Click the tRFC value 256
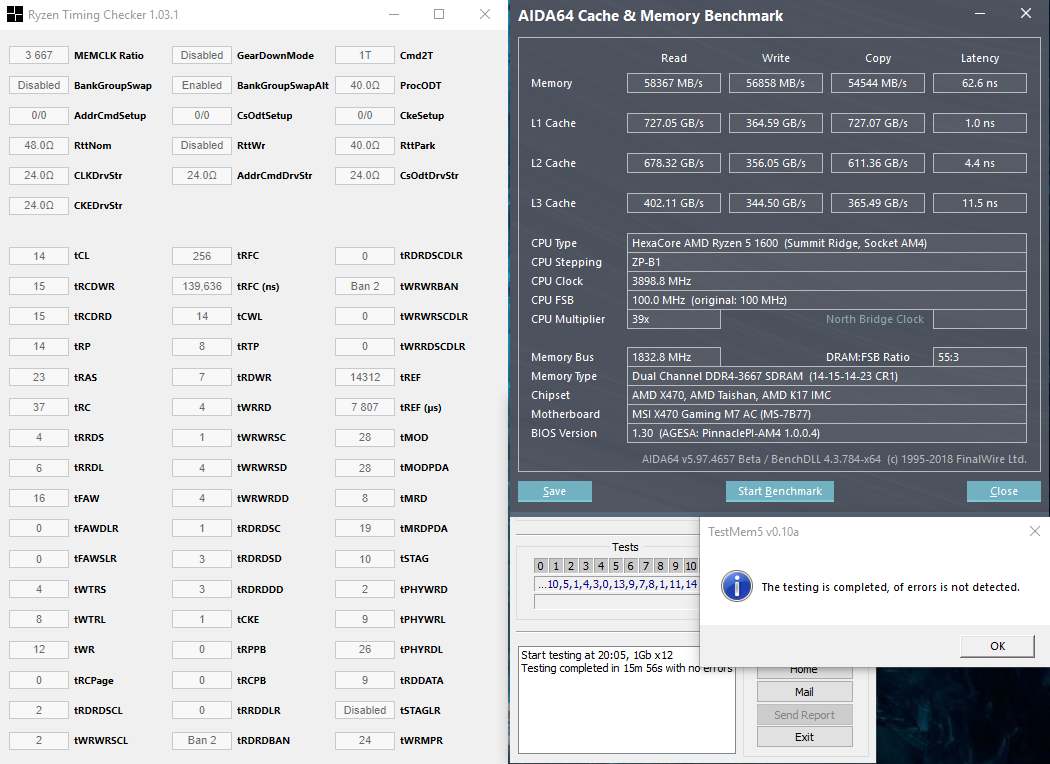This screenshot has height=764, width=1050. click(x=202, y=256)
